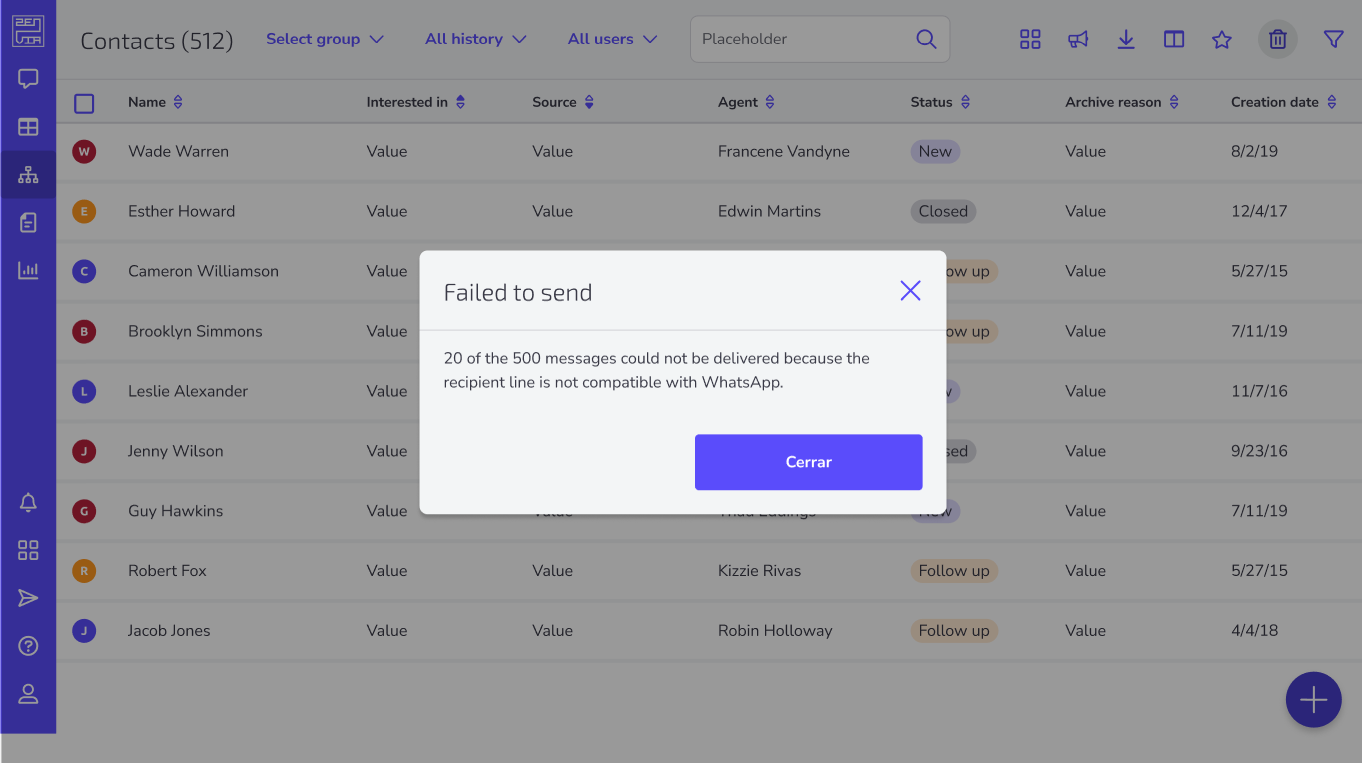
Task: Open the filter funnel icon
Action: (x=1333, y=39)
